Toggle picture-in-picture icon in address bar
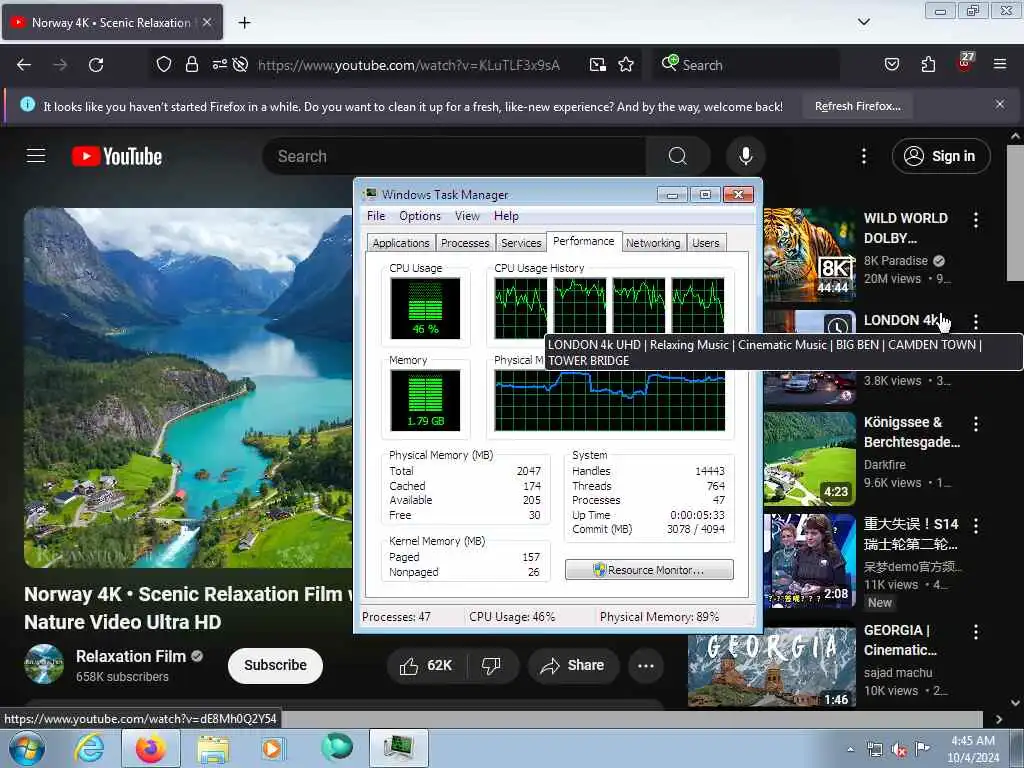This screenshot has width=1024, height=768. click(x=598, y=65)
